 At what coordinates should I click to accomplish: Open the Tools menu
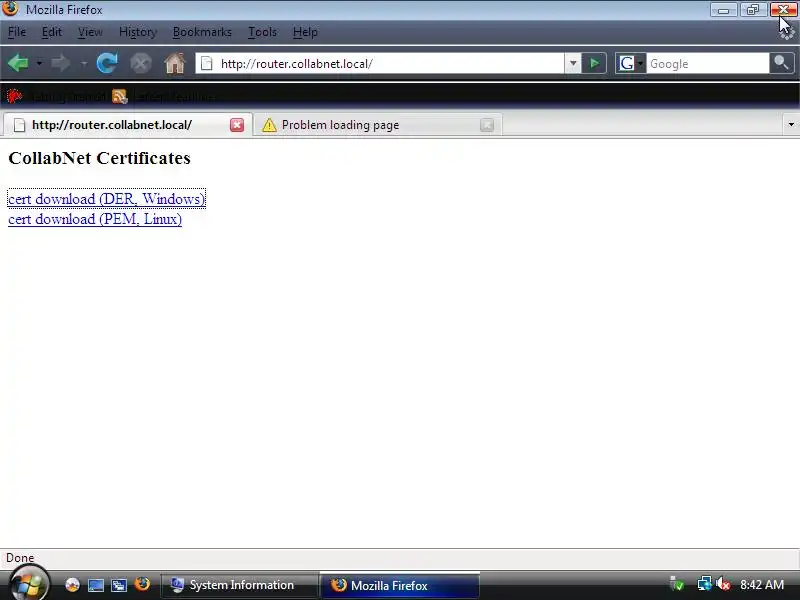pyautogui.click(x=262, y=32)
